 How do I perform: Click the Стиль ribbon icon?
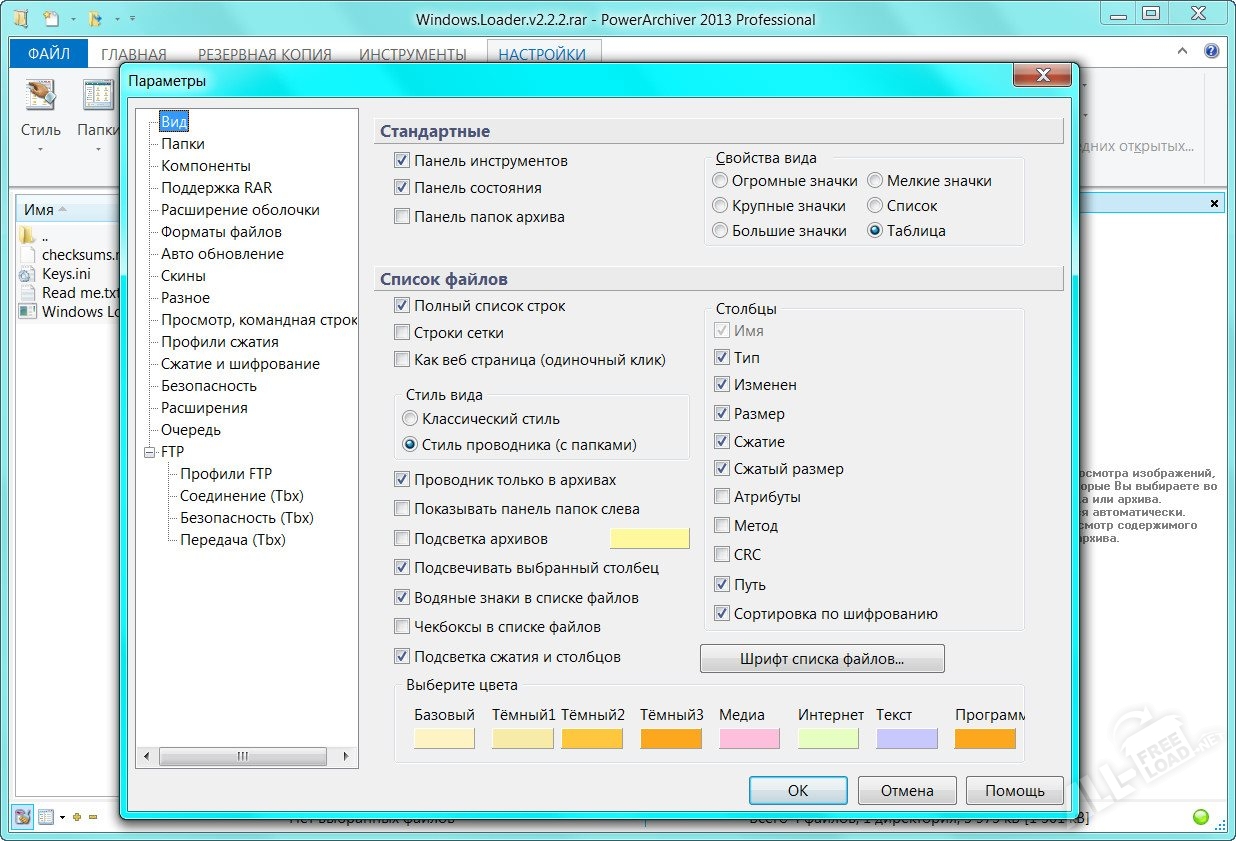[41, 95]
